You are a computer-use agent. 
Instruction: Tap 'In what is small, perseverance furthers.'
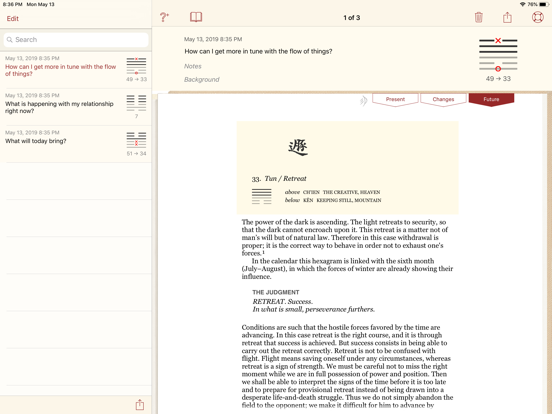pyautogui.click(x=313, y=309)
